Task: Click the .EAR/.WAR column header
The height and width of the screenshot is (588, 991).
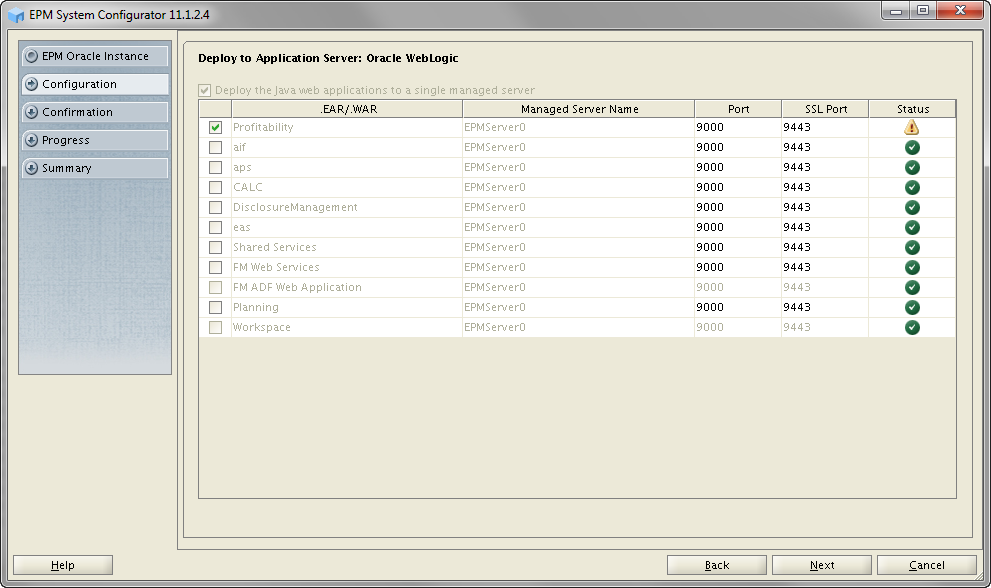Action: click(x=347, y=109)
